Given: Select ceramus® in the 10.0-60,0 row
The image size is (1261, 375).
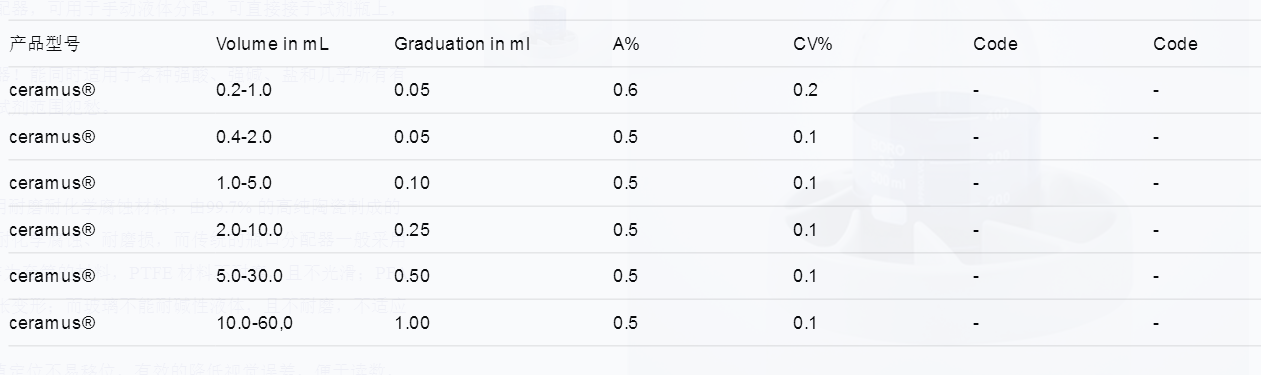Looking at the screenshot, I should pyautogui.click(x=52, y=323).
